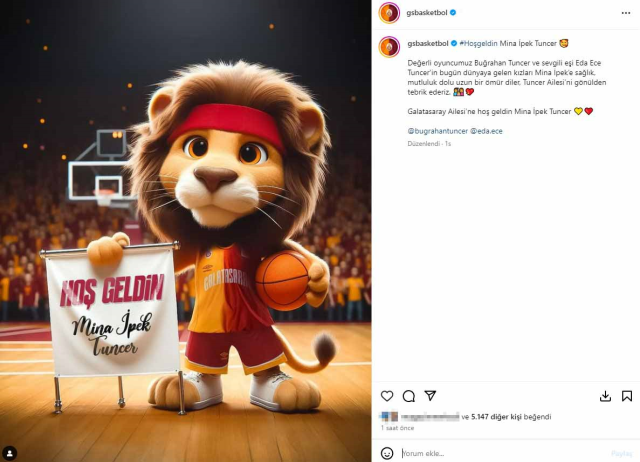Screen dimensions: 640x462
Task: Open the three-dot more options menu
Action: coord(626,13)
